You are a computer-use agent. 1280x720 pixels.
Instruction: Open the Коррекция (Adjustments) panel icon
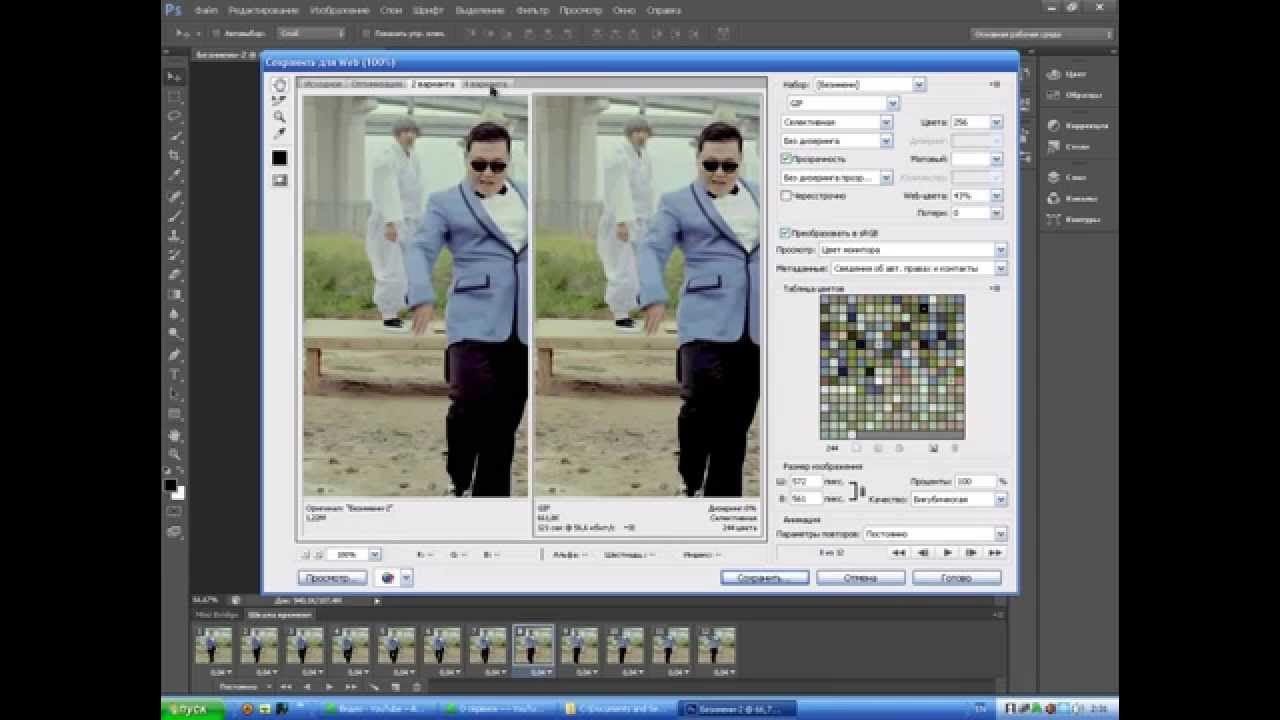(1054, 126)
